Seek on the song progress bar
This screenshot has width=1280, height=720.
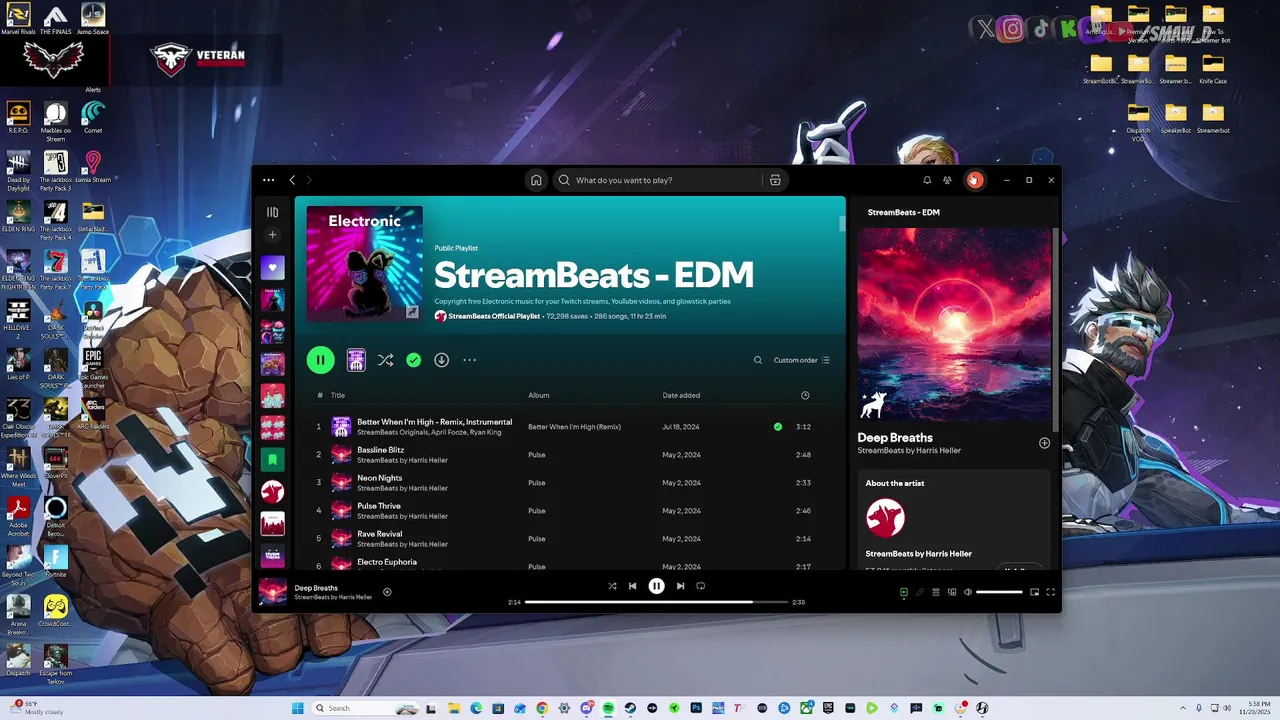(x=655, y=602)
